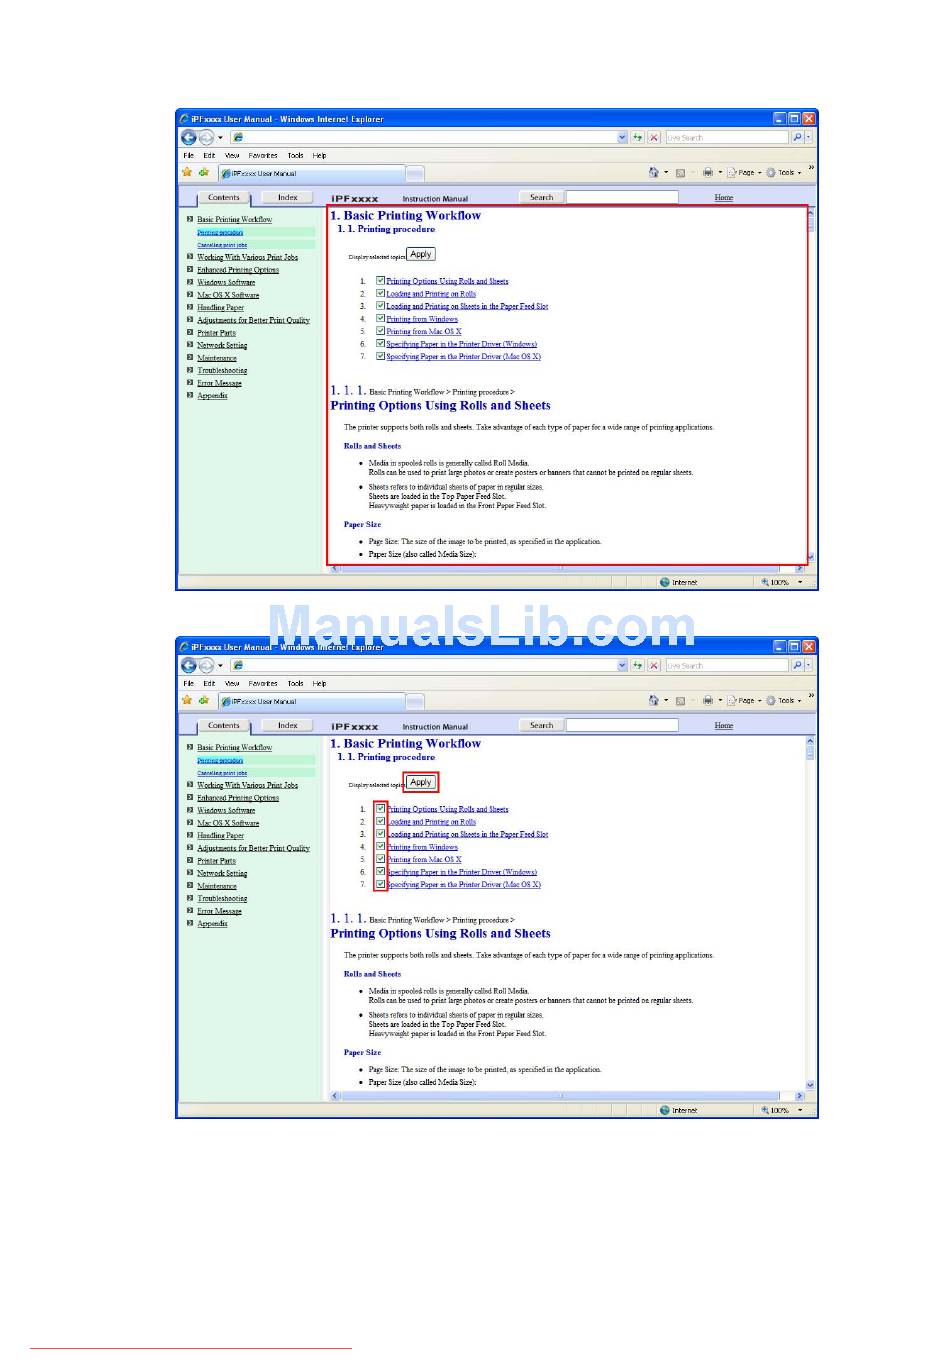
Task: Click the search magnifier icon in the lower browser window
Action: tap(797, 666)
